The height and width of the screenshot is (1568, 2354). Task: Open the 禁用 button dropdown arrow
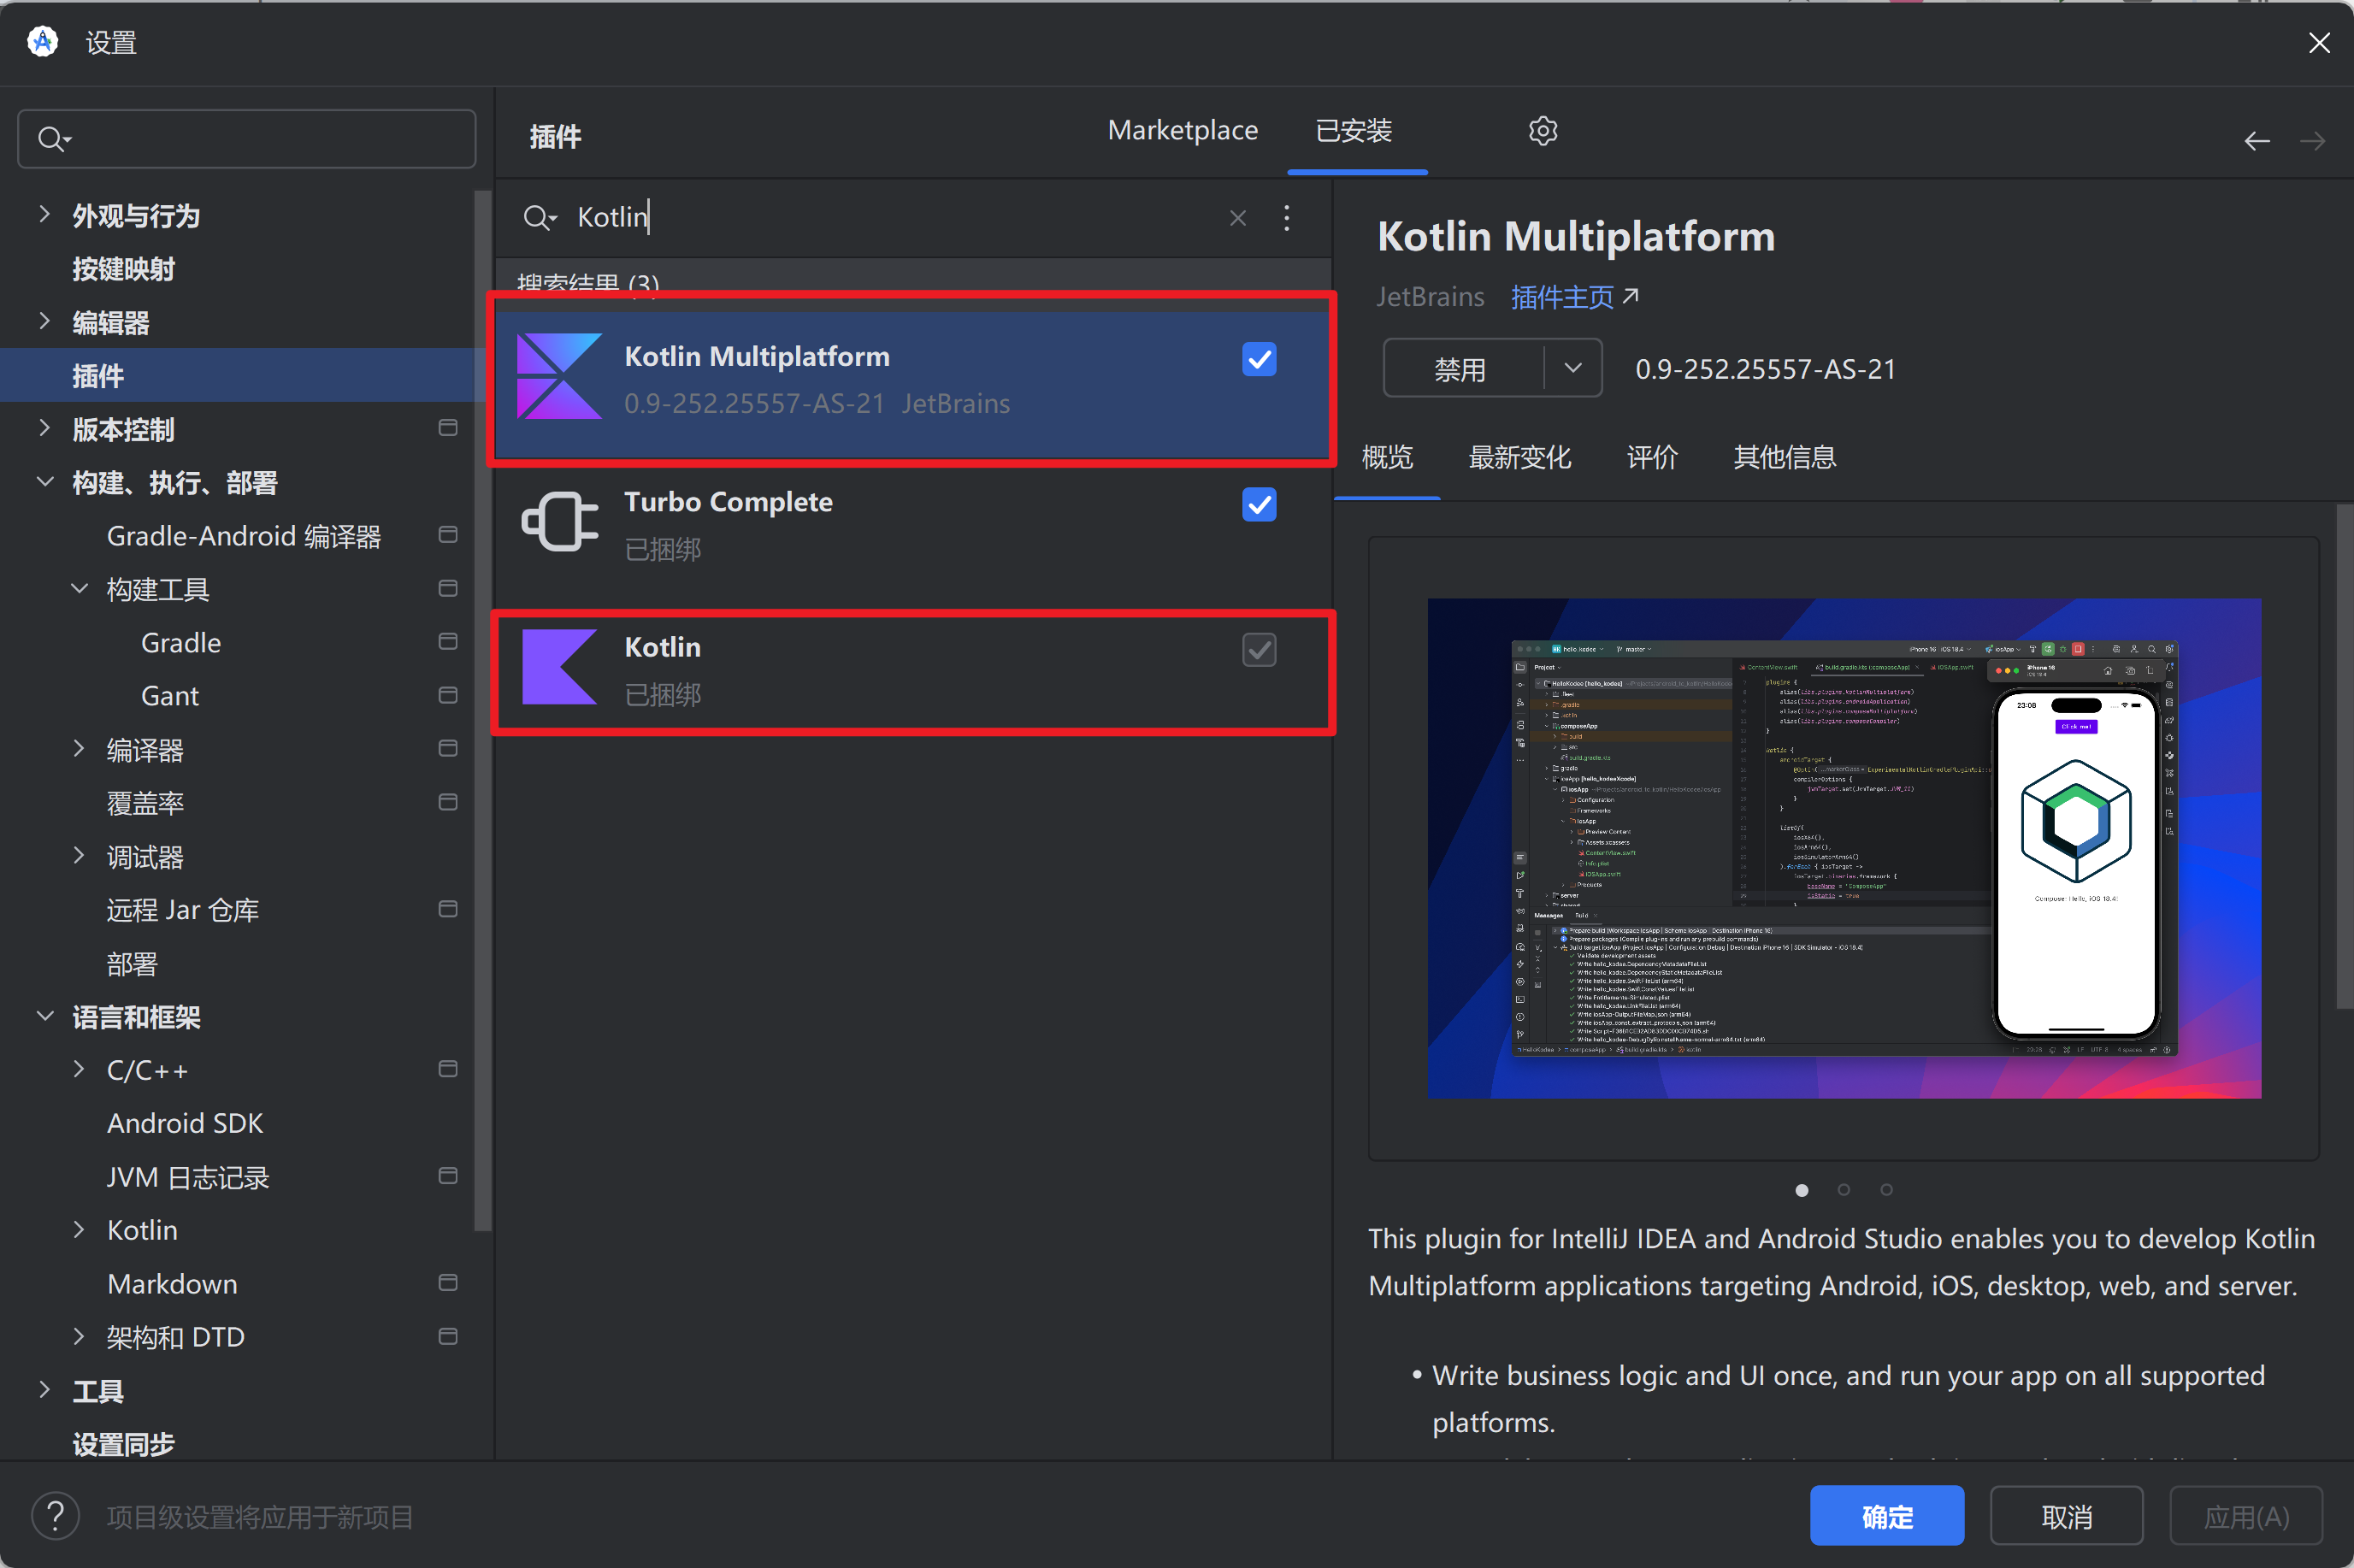click(x=1572, y=368)
